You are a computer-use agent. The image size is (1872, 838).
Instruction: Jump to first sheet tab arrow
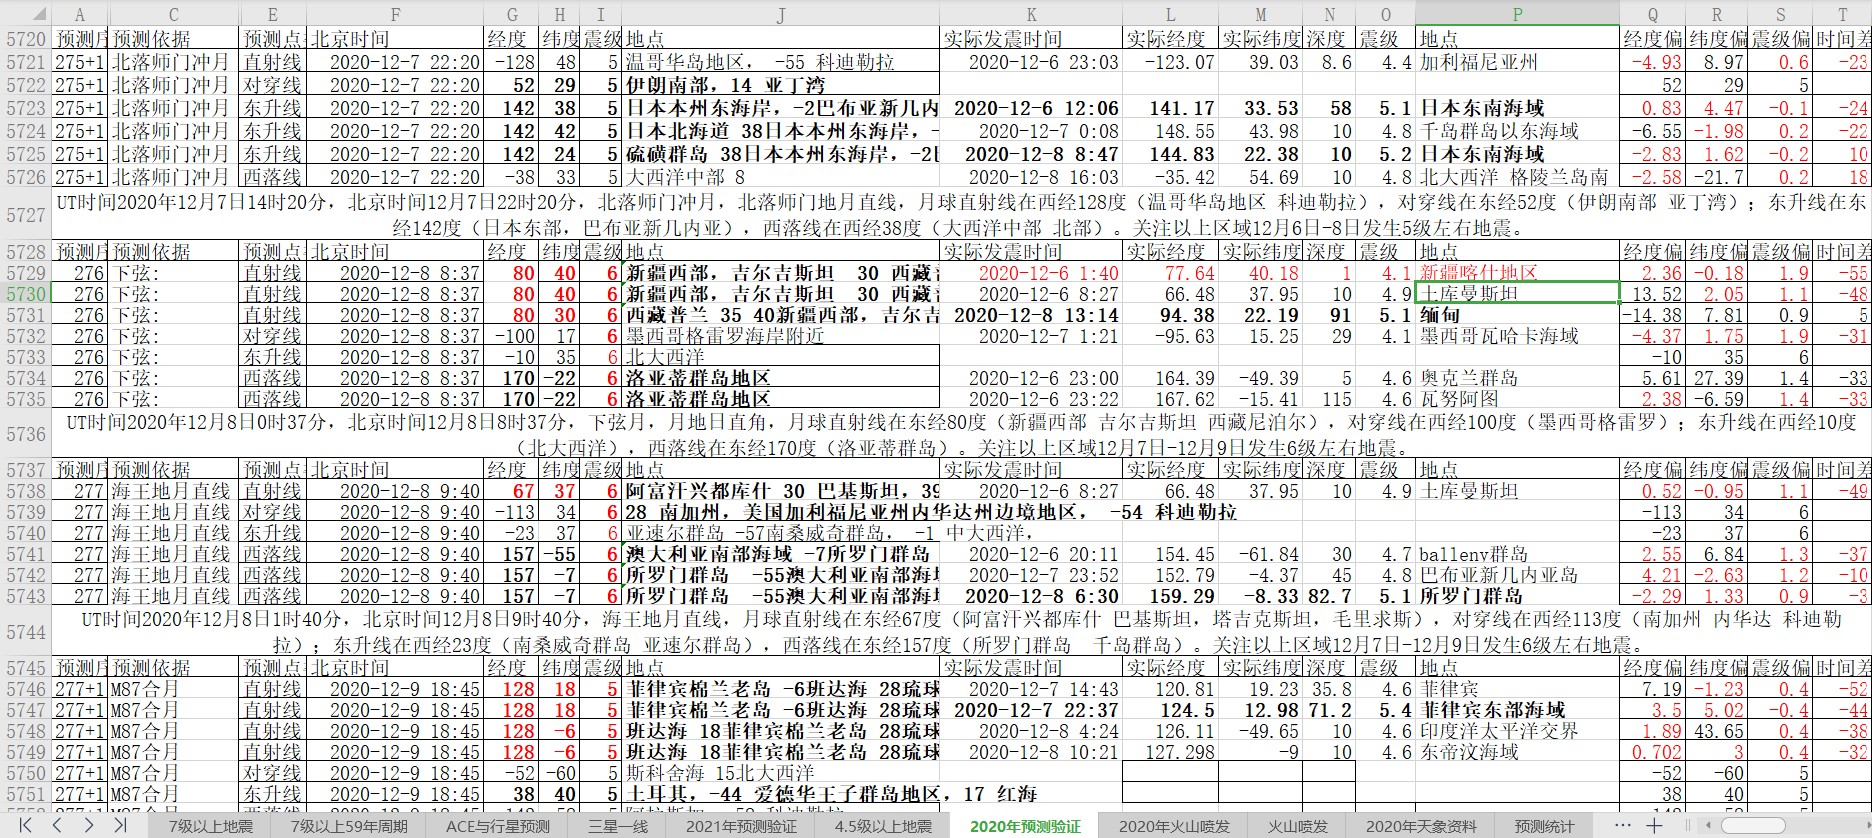click(25, 825)
